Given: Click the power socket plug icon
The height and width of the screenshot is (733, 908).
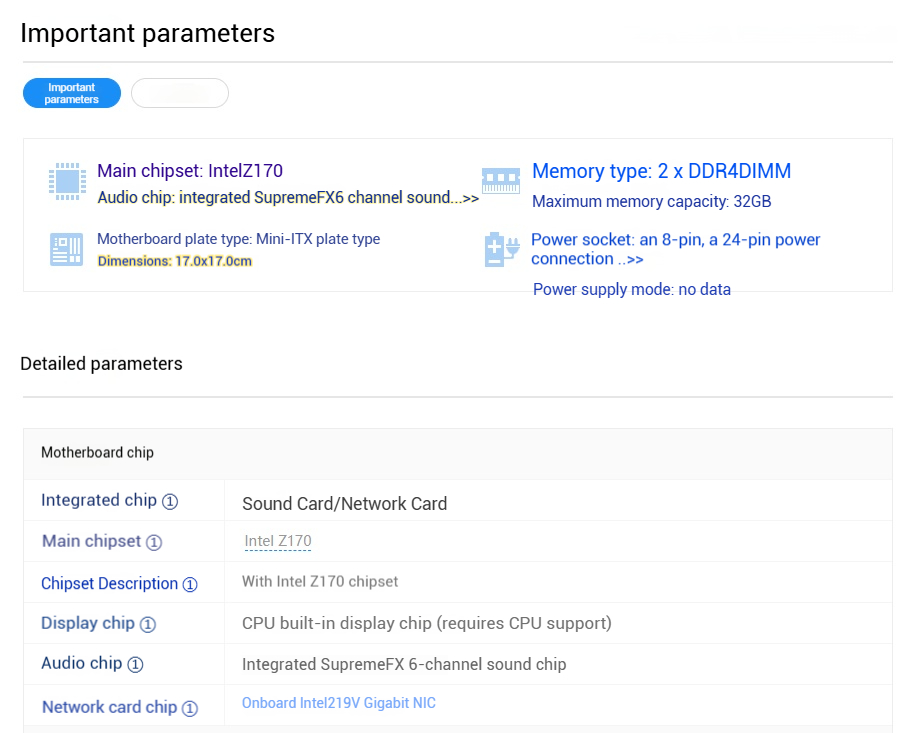Looking at the screenshot, I should point(501,249).
